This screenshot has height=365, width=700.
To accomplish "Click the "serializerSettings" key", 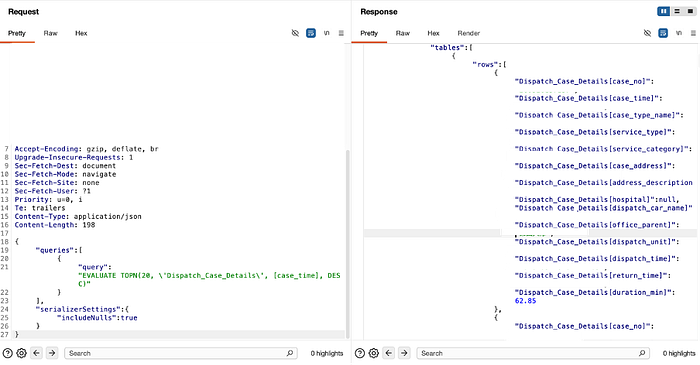I will pos(78,309).
